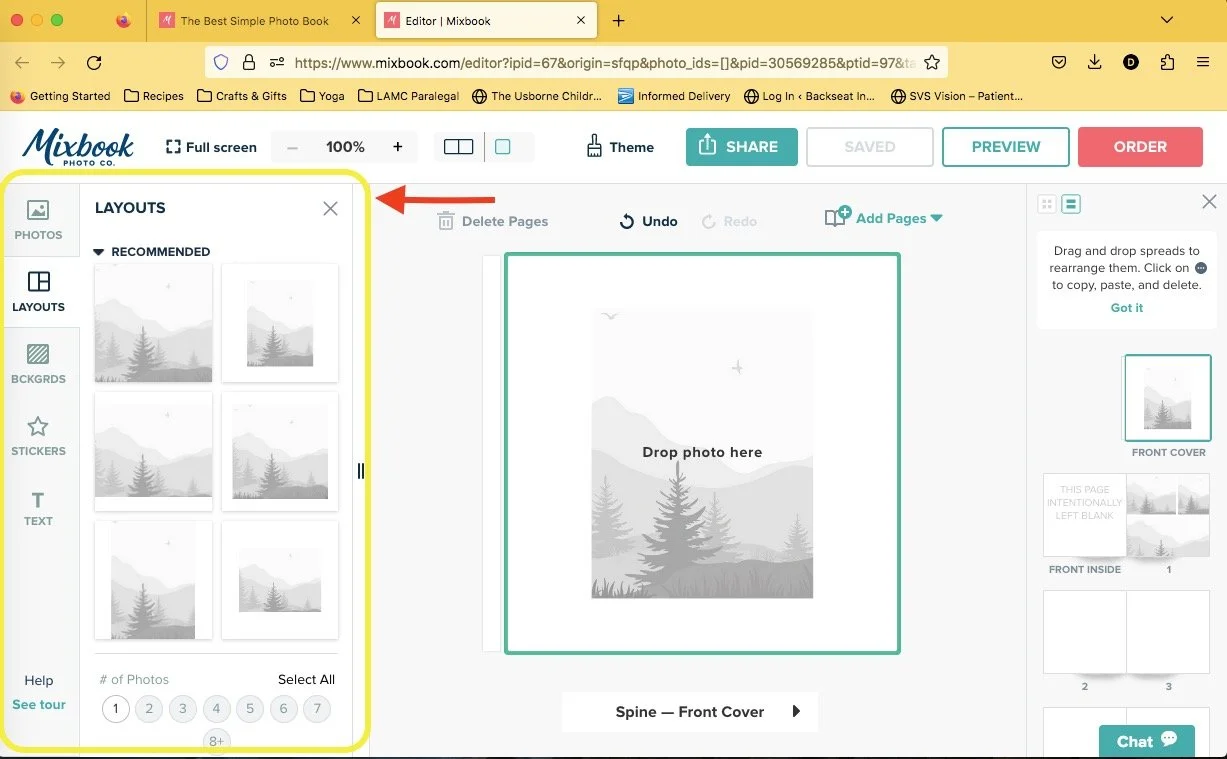Click the SHARE button
This screenshot has height=759, width=1227.
[x=741, y=146]
